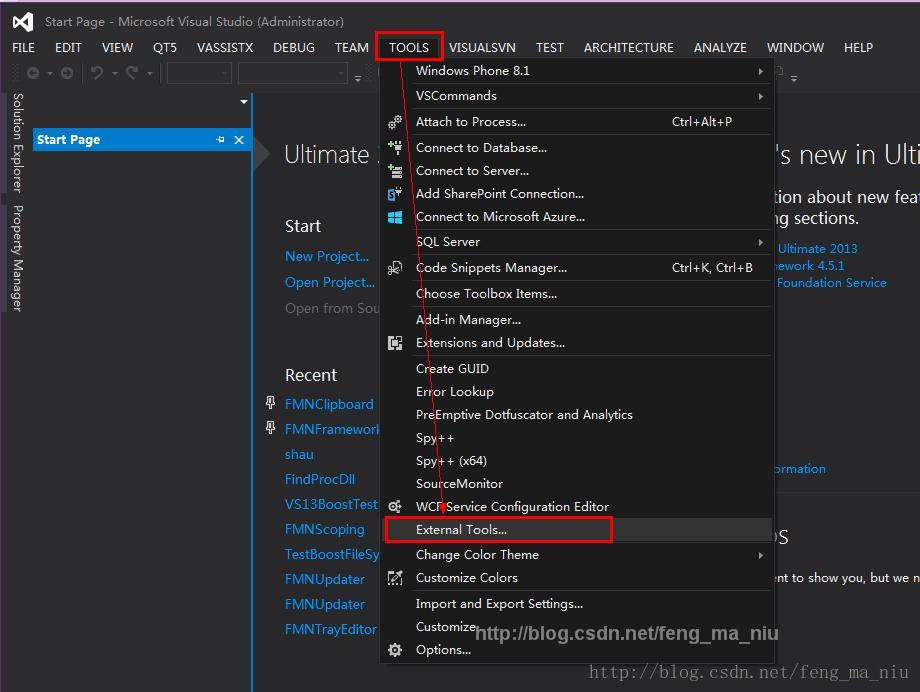Open the solution platforms combo box
920x692 pixels.
tap(293, 73)
